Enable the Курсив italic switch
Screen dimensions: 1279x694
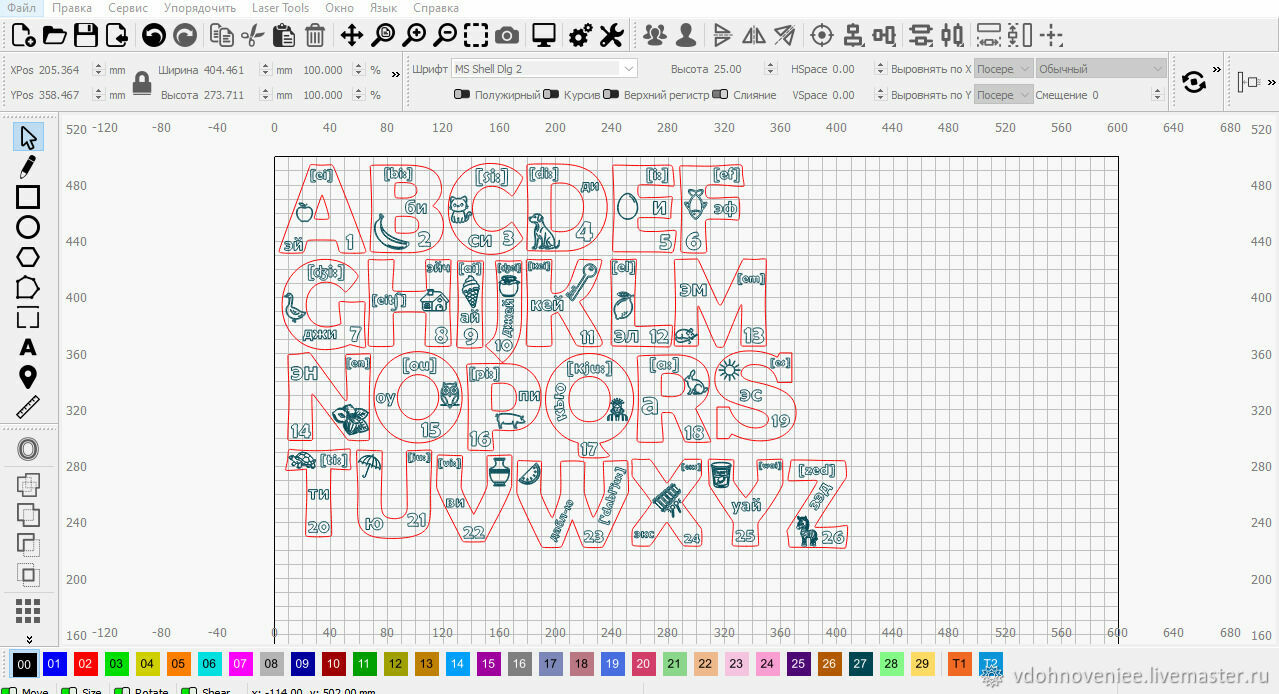[551, 95]
